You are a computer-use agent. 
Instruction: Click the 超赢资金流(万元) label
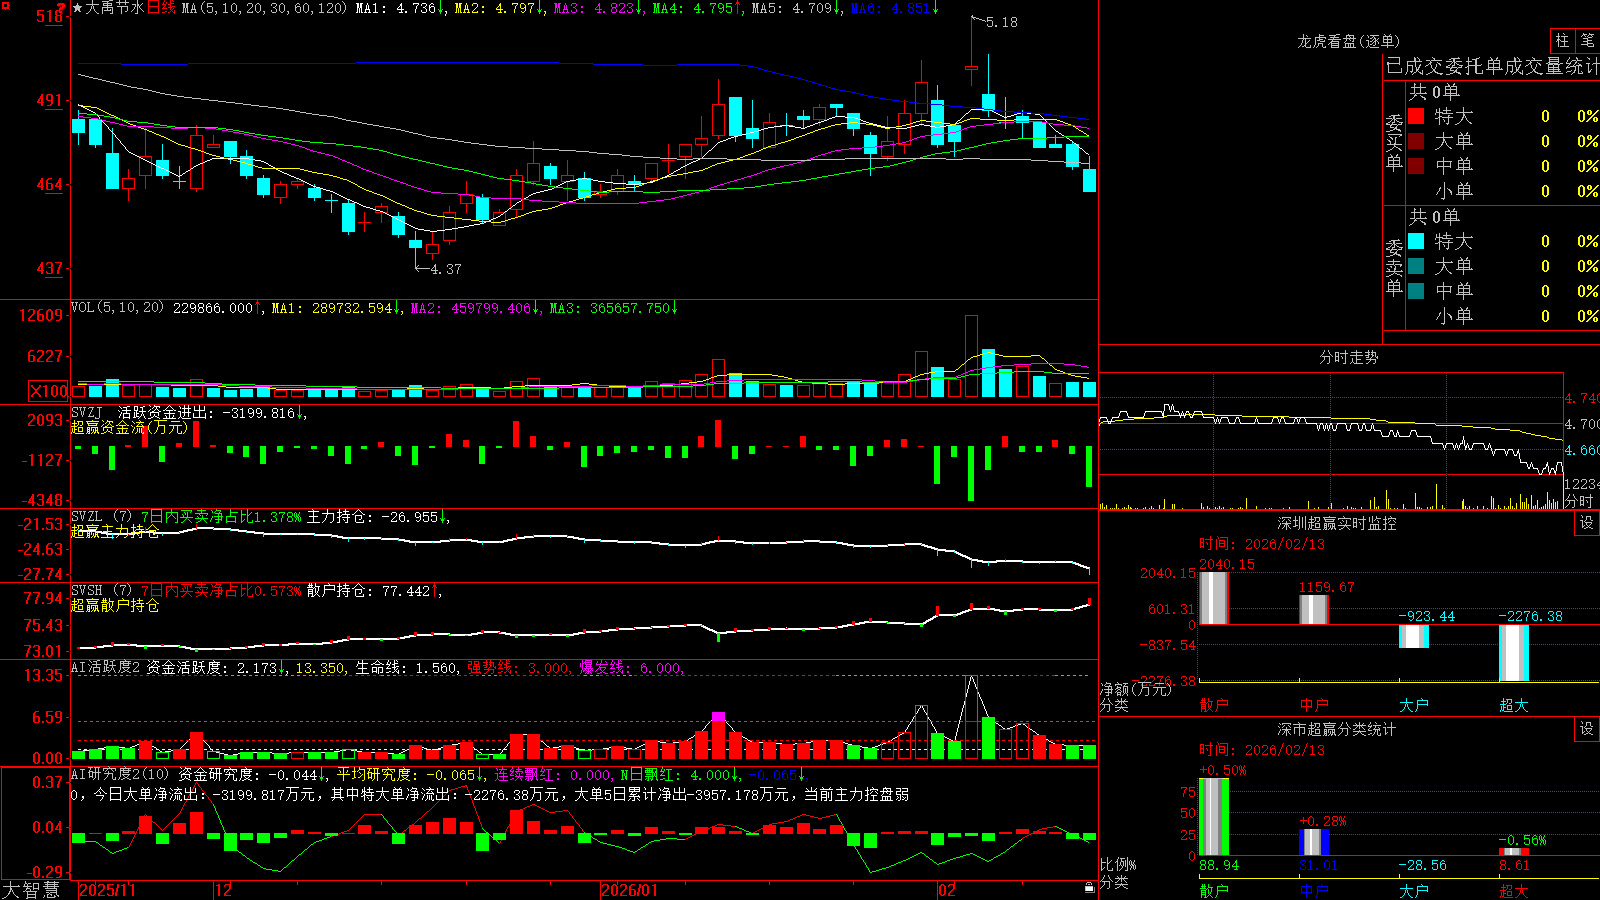click(129, 427)
